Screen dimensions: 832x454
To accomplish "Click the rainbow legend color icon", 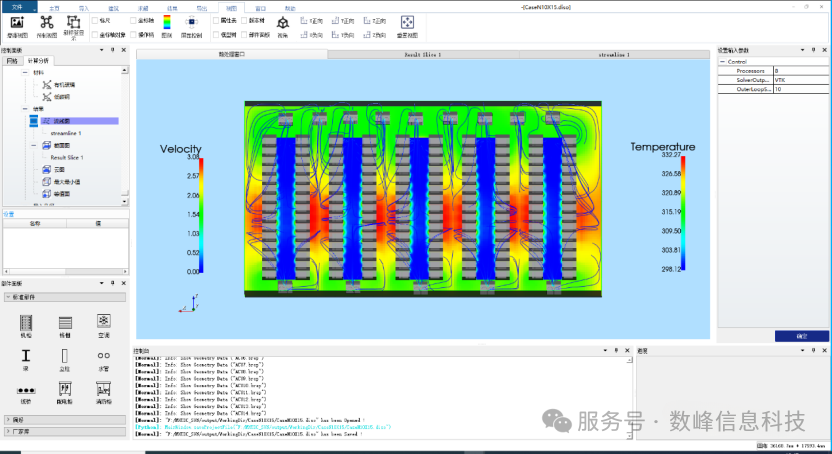I will tap(167, 22).
